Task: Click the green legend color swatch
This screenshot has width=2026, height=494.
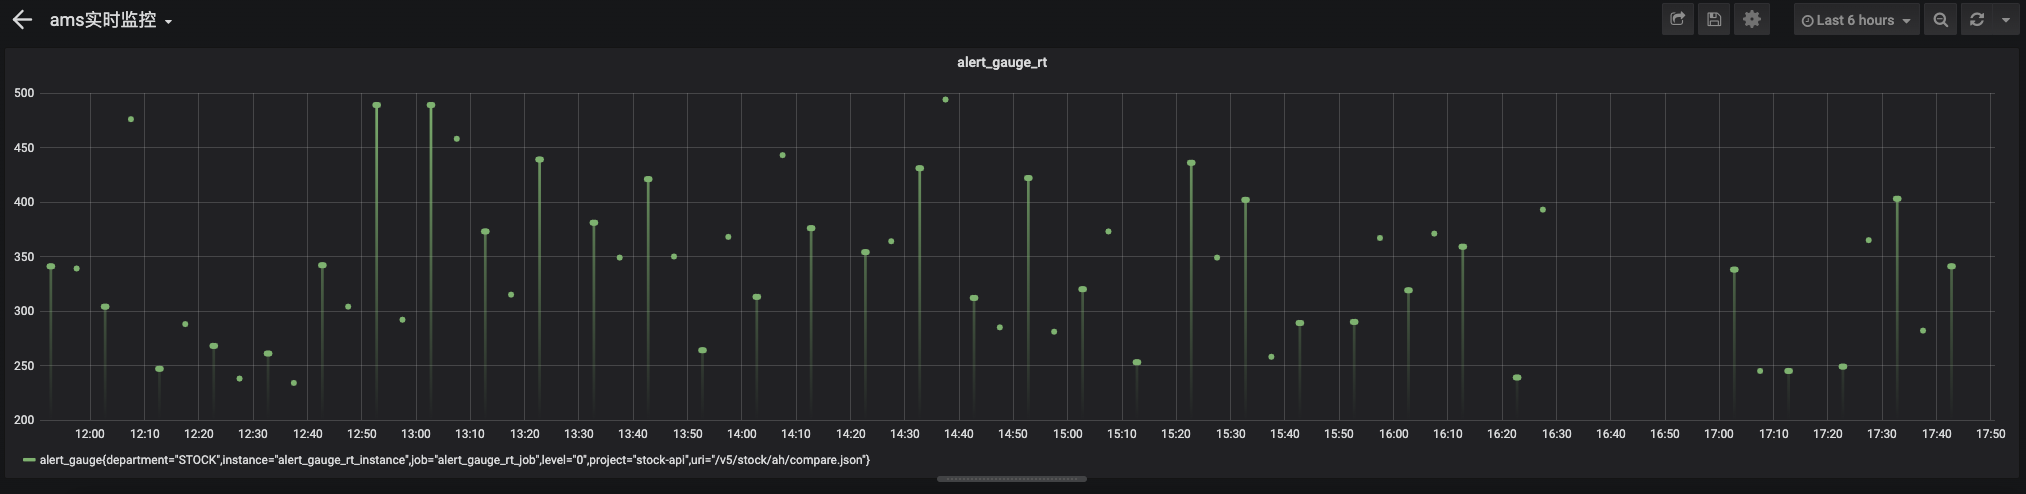Action: [29, 460]
